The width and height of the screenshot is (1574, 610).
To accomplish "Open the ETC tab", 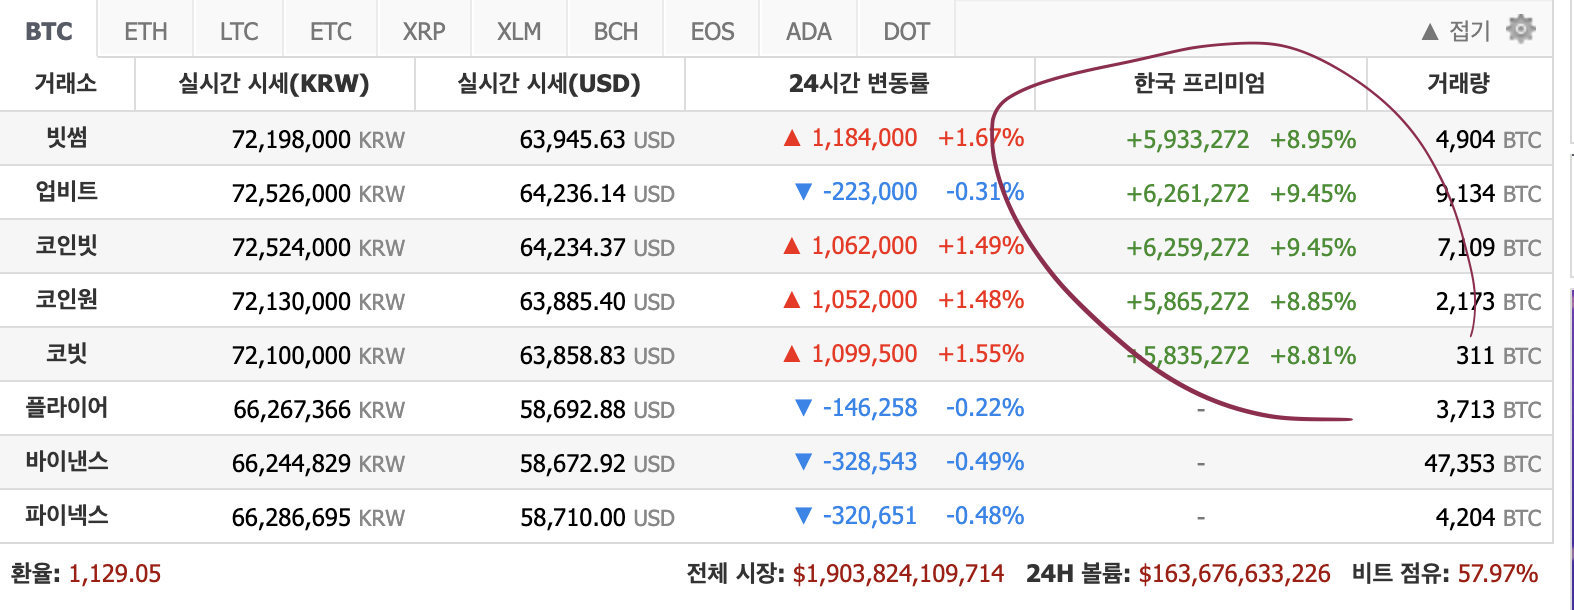I will coord(330,29).
